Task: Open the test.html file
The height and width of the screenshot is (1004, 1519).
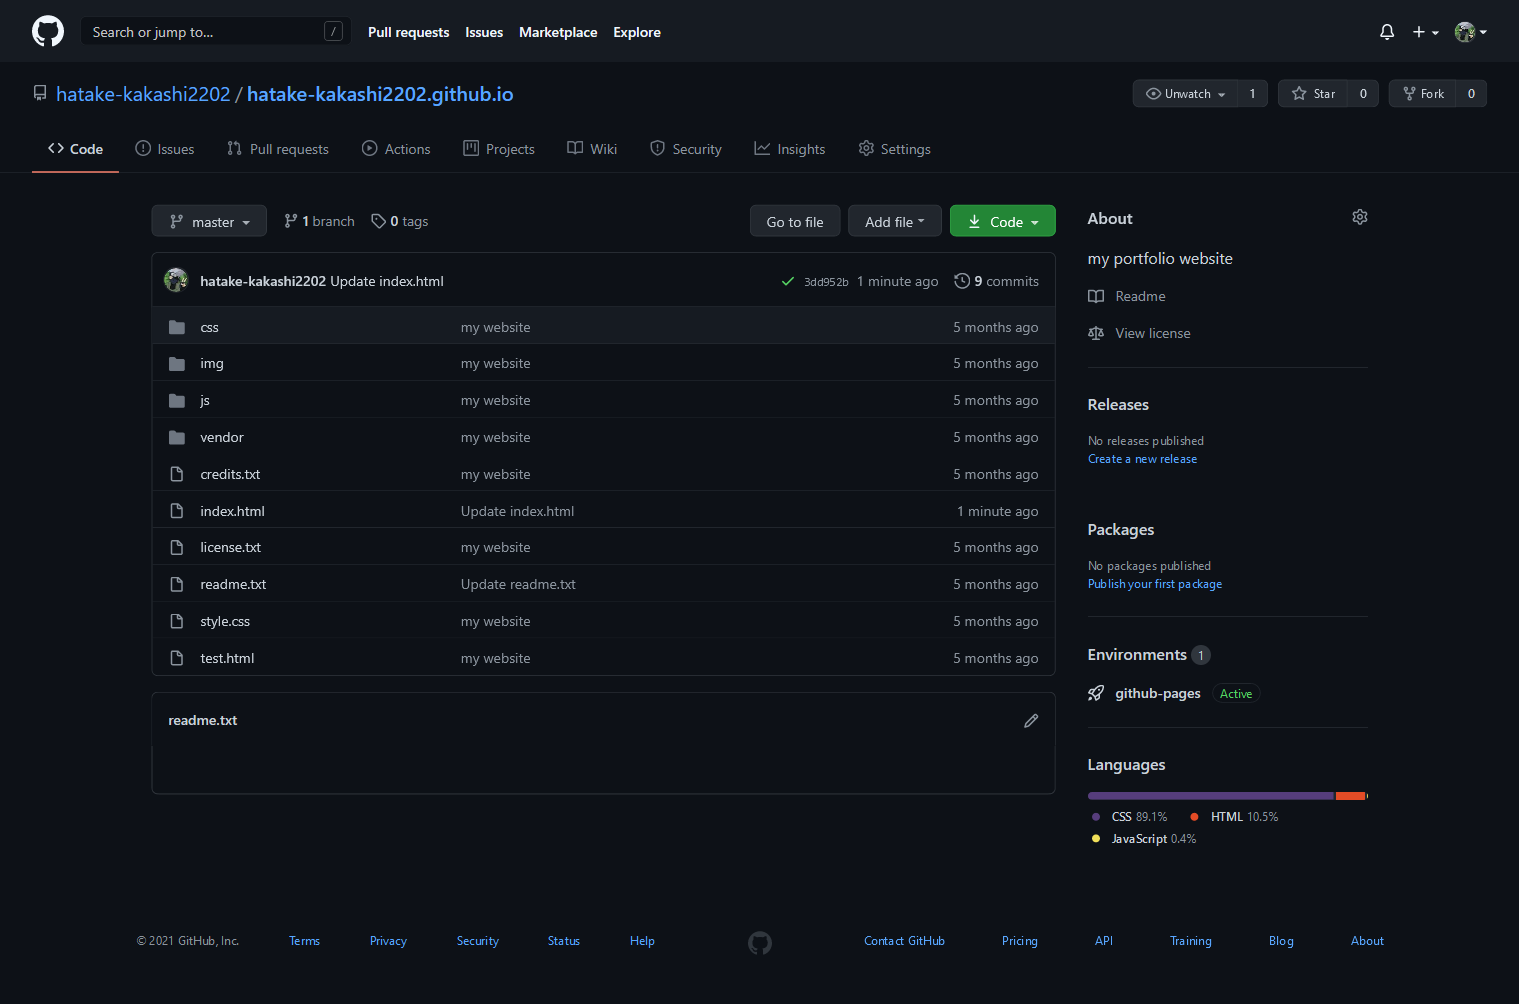Action: [x=227, y=658]
